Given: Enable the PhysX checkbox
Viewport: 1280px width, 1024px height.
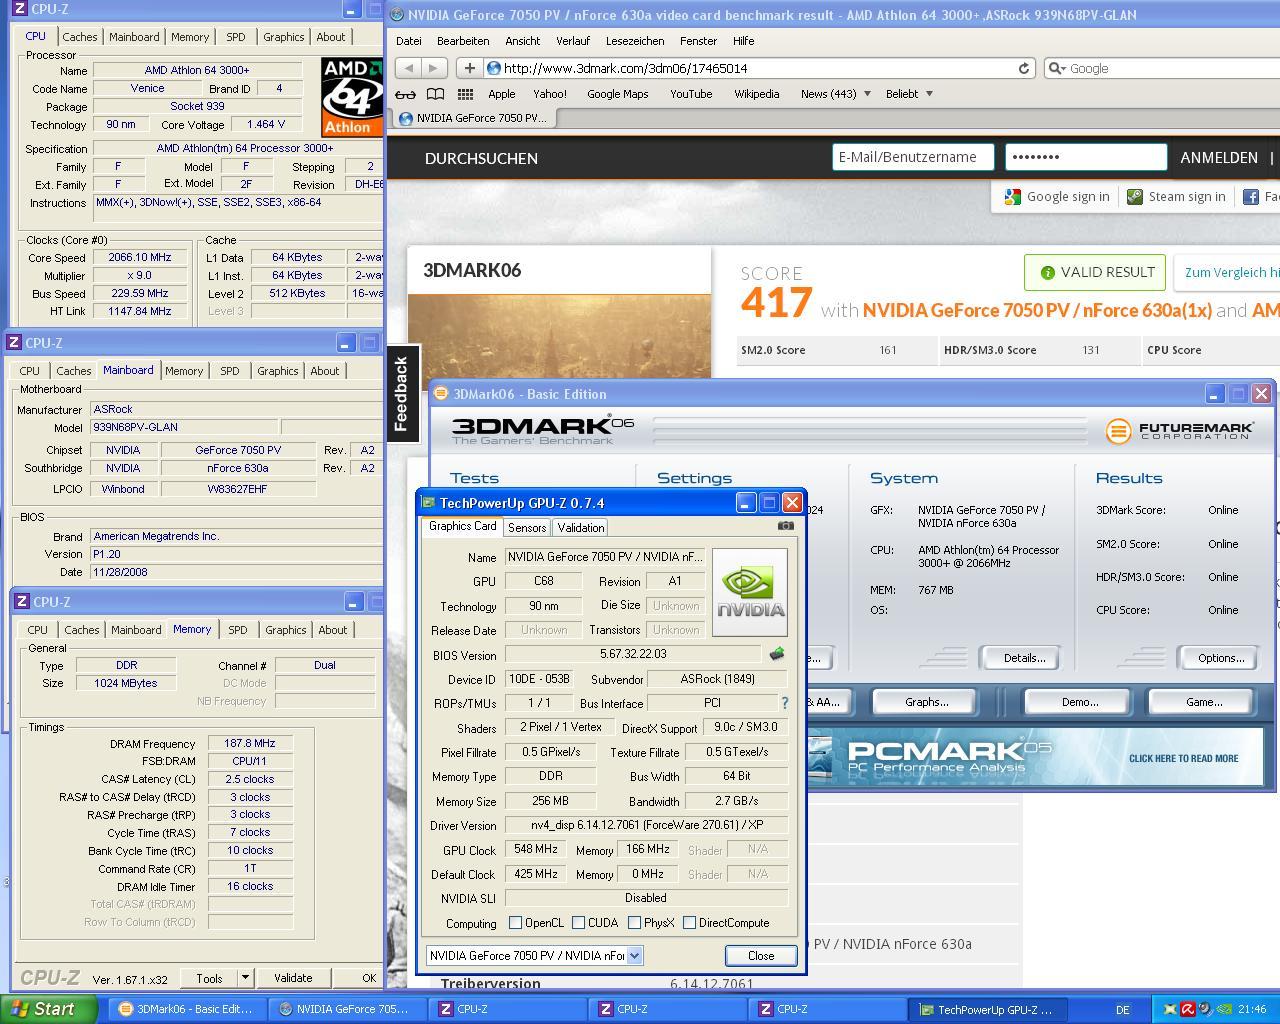Looking at the screenshot, I should pos(634,923).
